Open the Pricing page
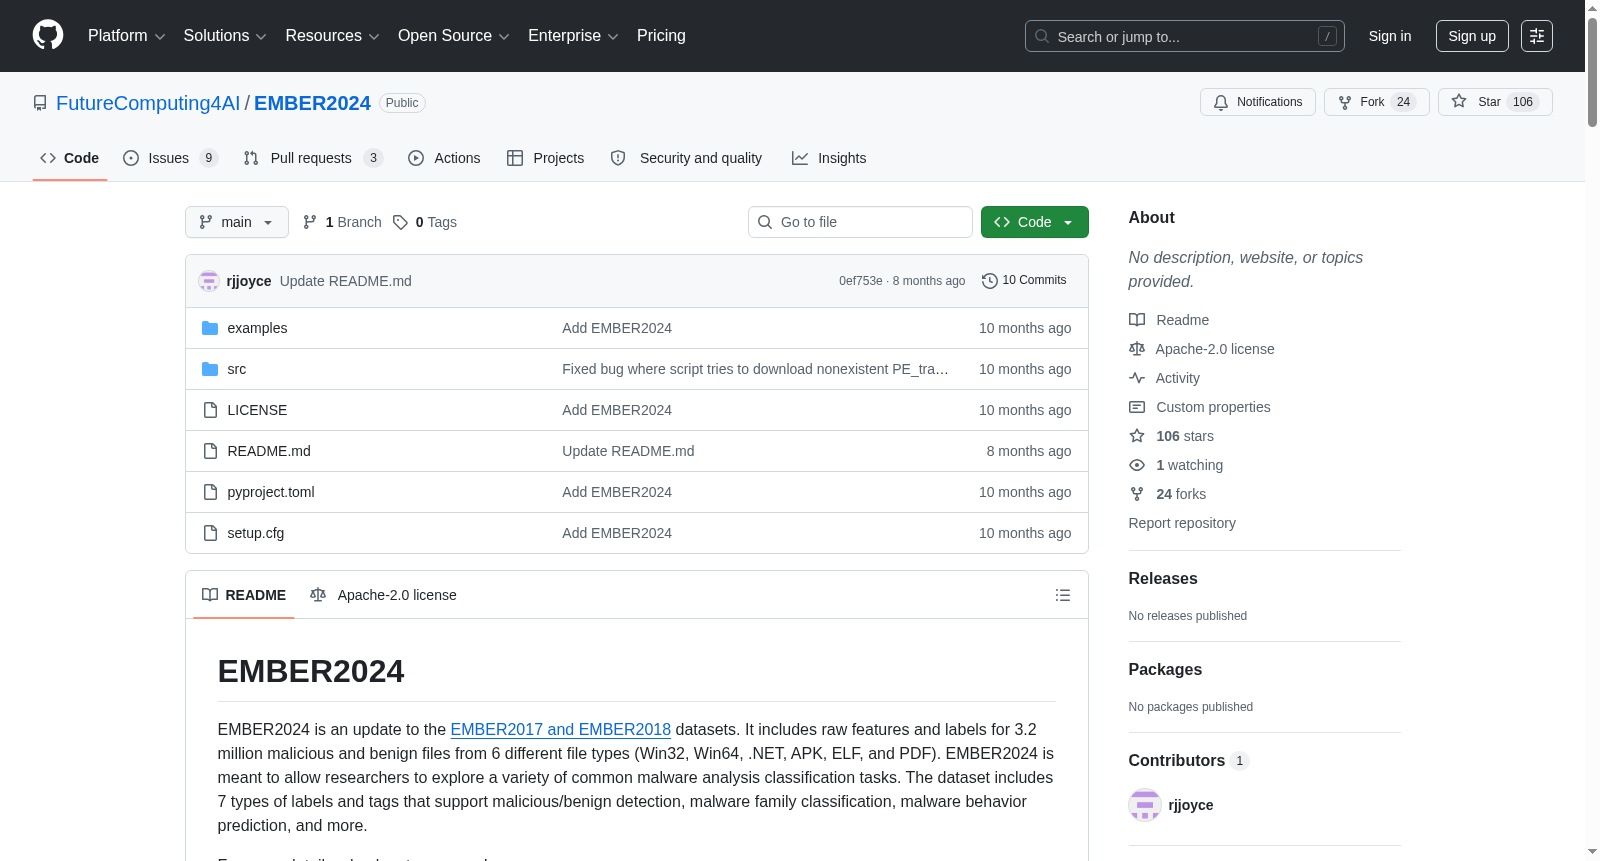The width and height of the screenshot is (1600, 861). pos(661,36)
